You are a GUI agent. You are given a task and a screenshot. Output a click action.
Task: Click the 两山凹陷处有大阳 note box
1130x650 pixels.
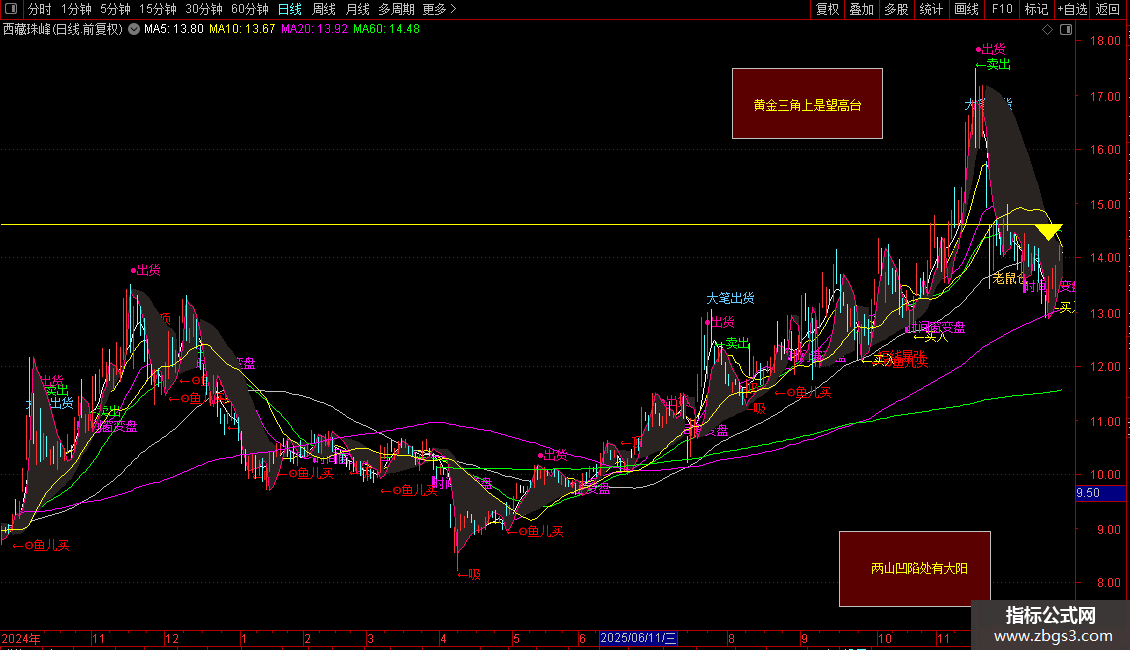point(915,569)
